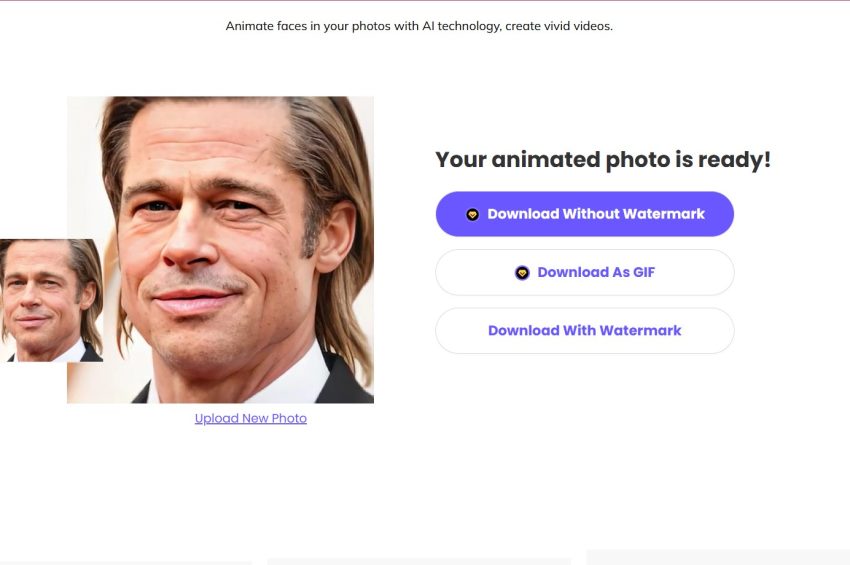Viewport: 850px width, 565px height.
Task: Click the 'Download Without Watermark' text label
Action: pyautogui.click(x=596, y=214)
